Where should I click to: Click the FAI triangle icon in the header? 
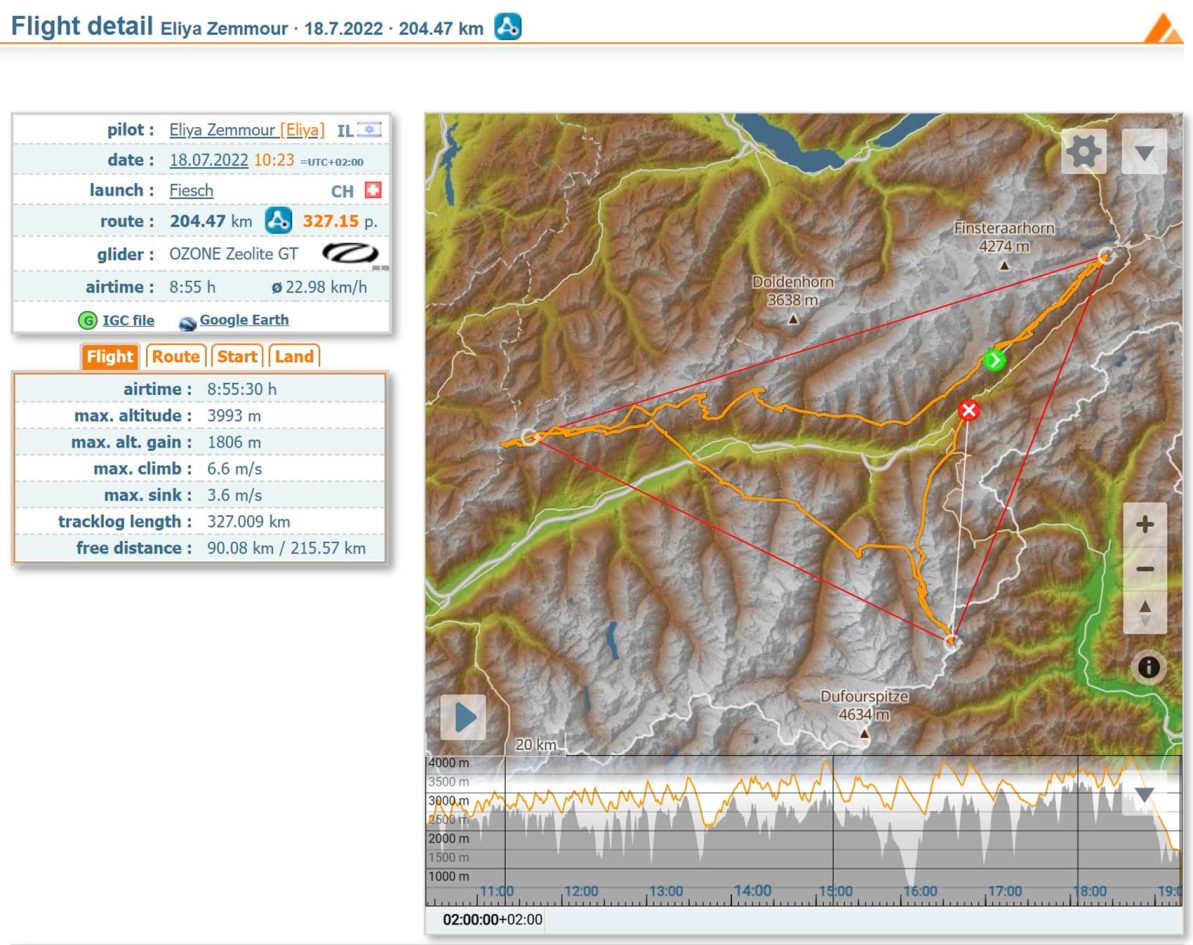click(x=507, y=27)
